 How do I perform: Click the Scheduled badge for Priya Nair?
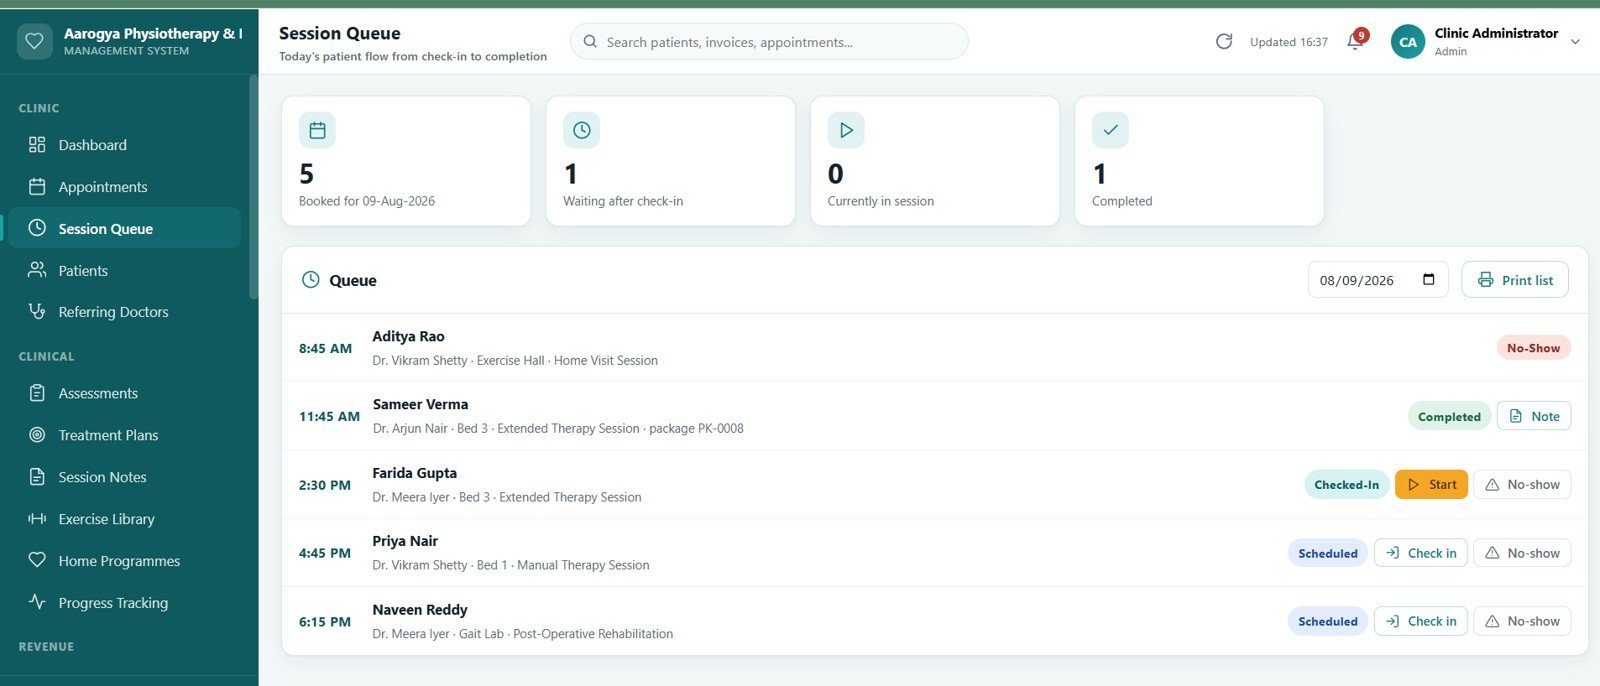pyautogui.click(x=1328, y=553)
